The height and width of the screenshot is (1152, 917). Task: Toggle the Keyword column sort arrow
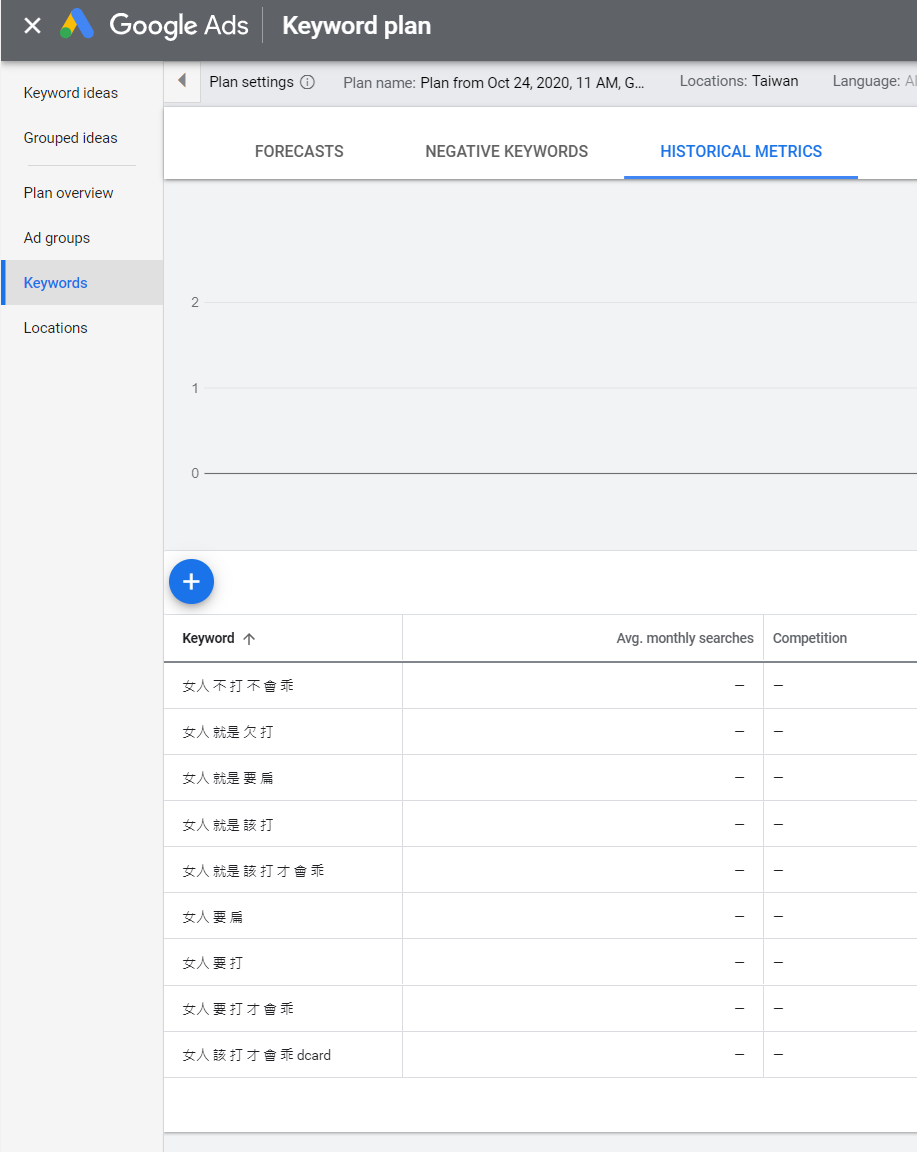(x=249, y=639)
